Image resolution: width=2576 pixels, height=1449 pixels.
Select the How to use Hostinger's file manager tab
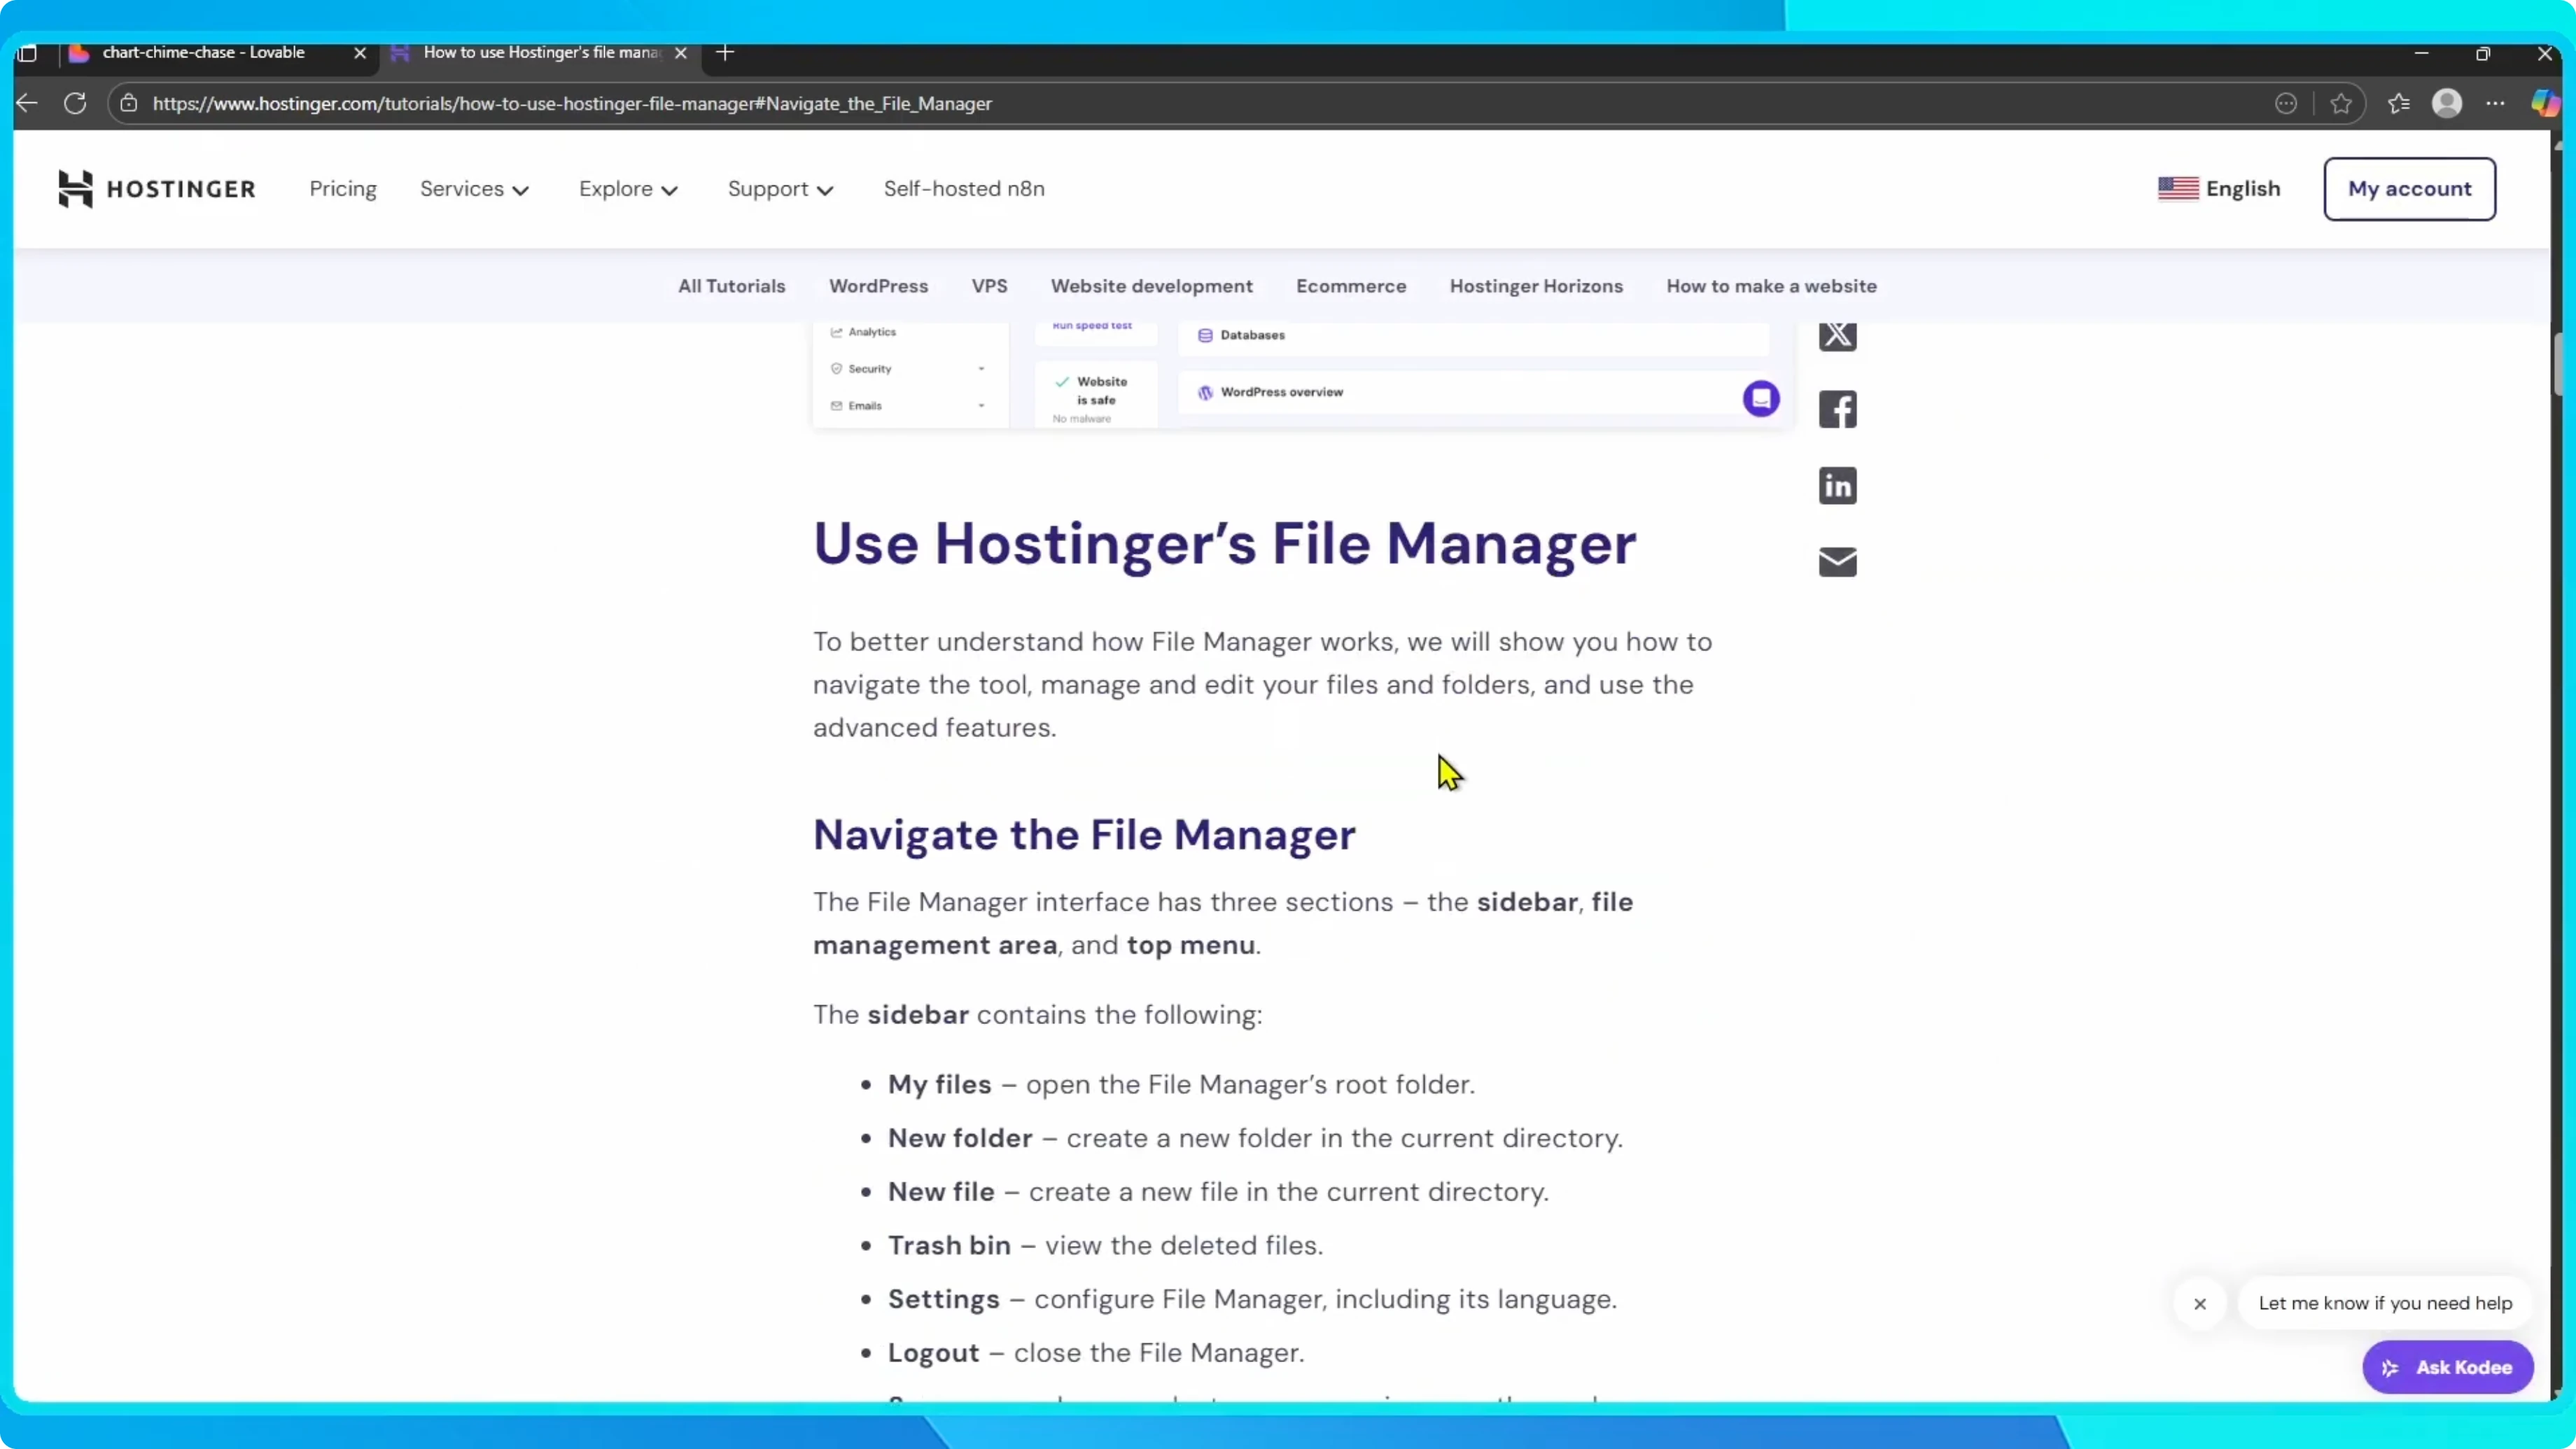(540, 53)
